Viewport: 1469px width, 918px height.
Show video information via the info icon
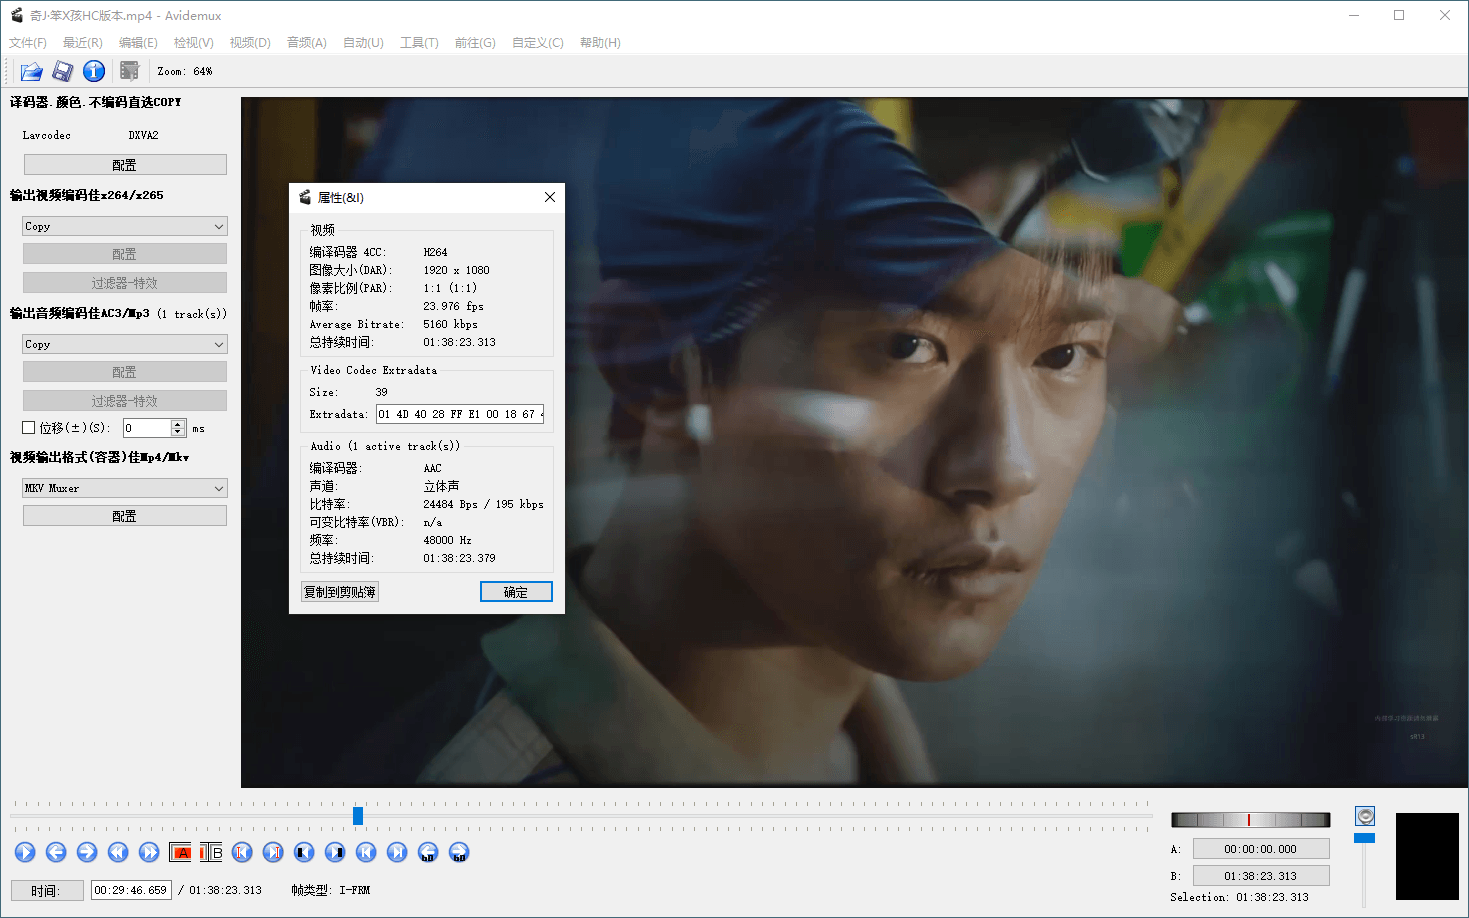click(x=93, y=70)
